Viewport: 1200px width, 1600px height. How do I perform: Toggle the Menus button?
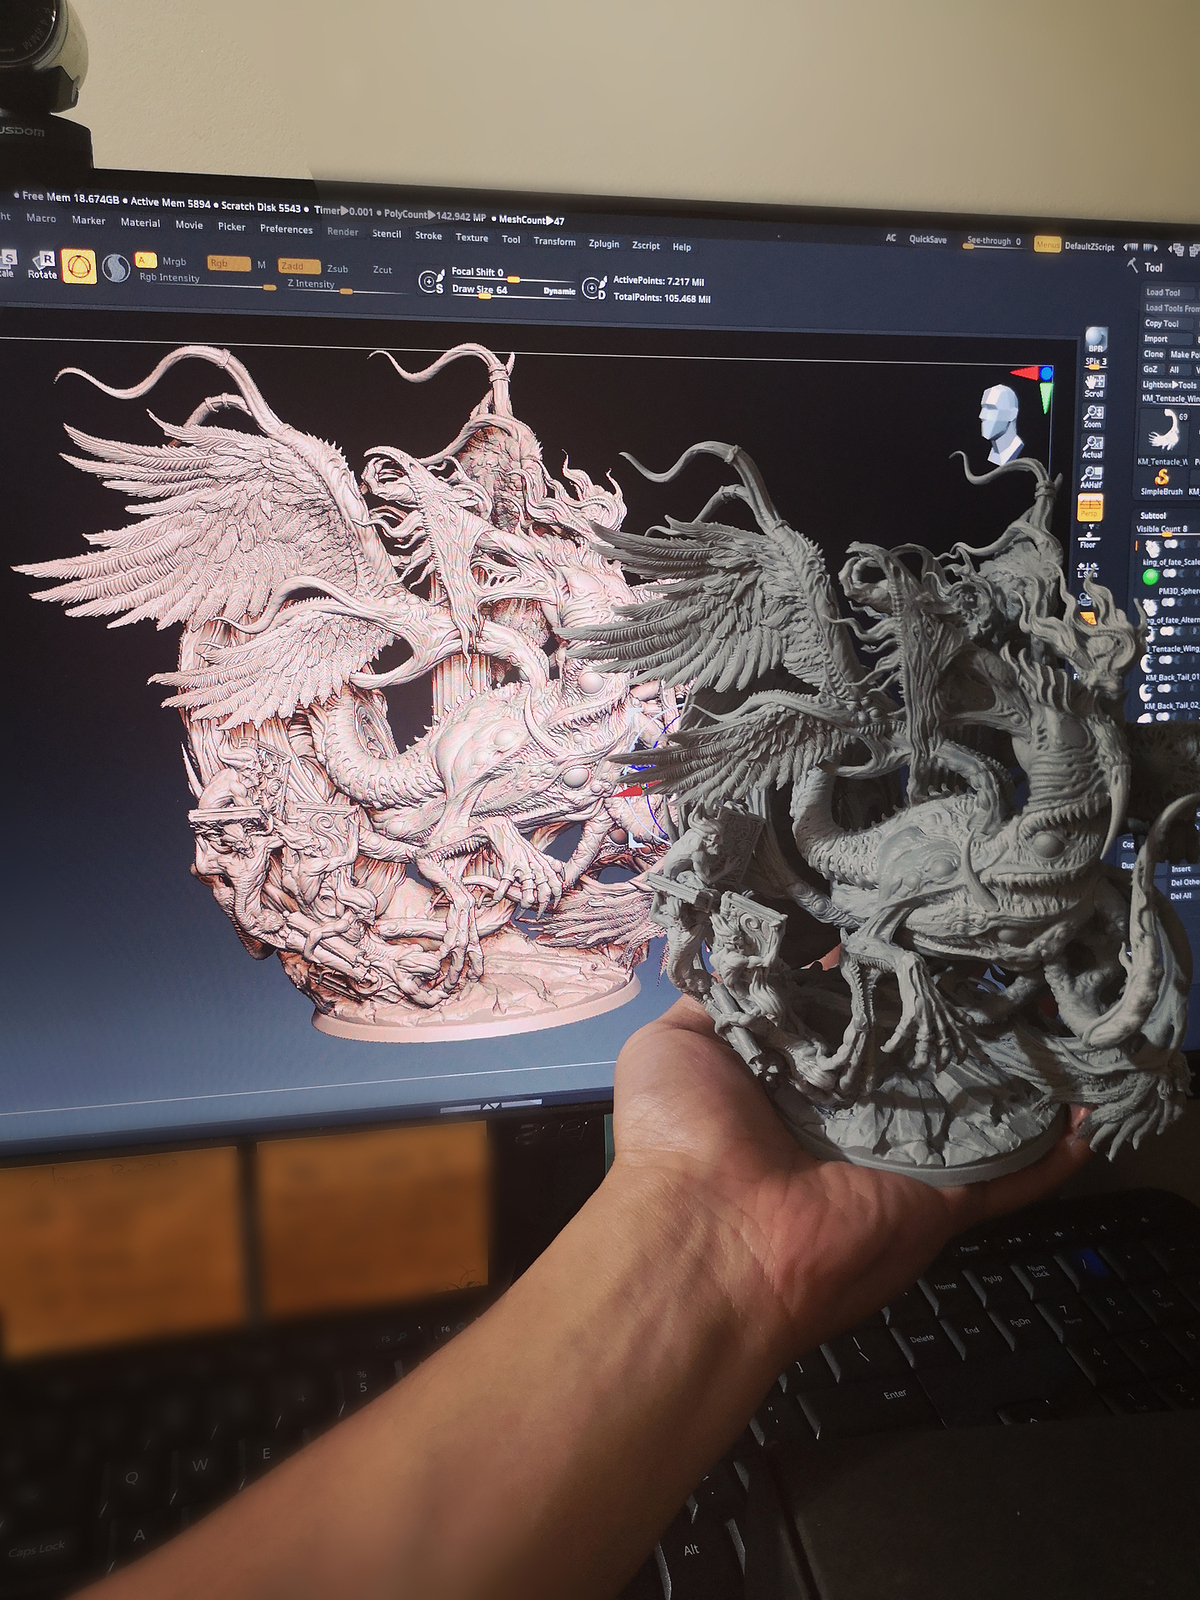point(1047,244)
